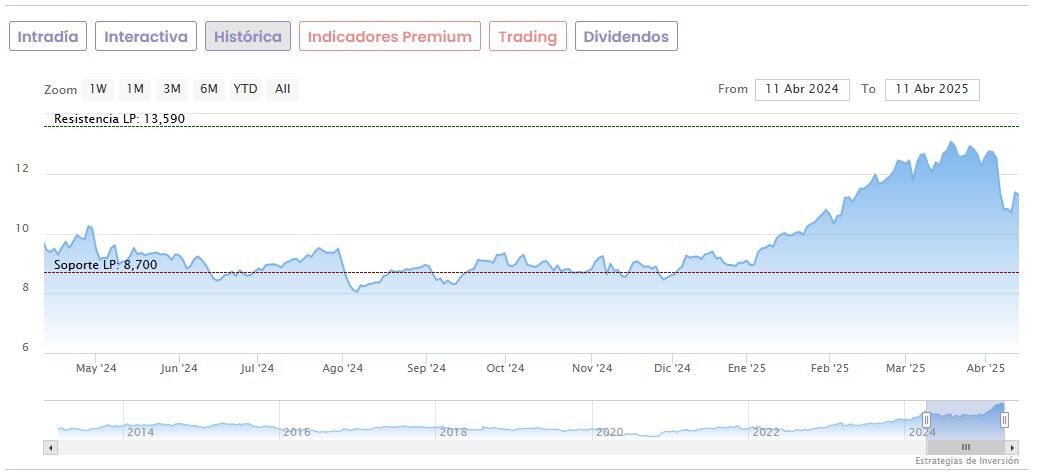Click the scrollbar right arrow
1038x476 pixels.
click(x=1012, y=447)
